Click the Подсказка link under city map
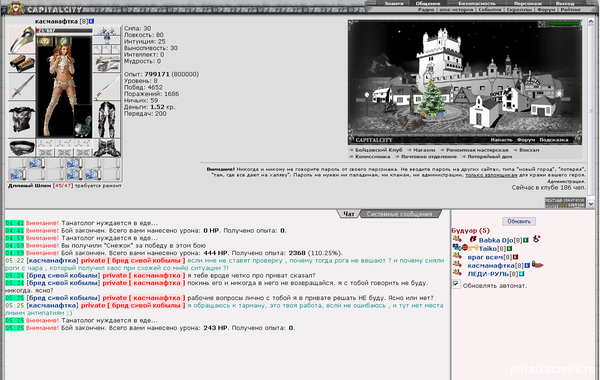 click(x=554, y=140)
